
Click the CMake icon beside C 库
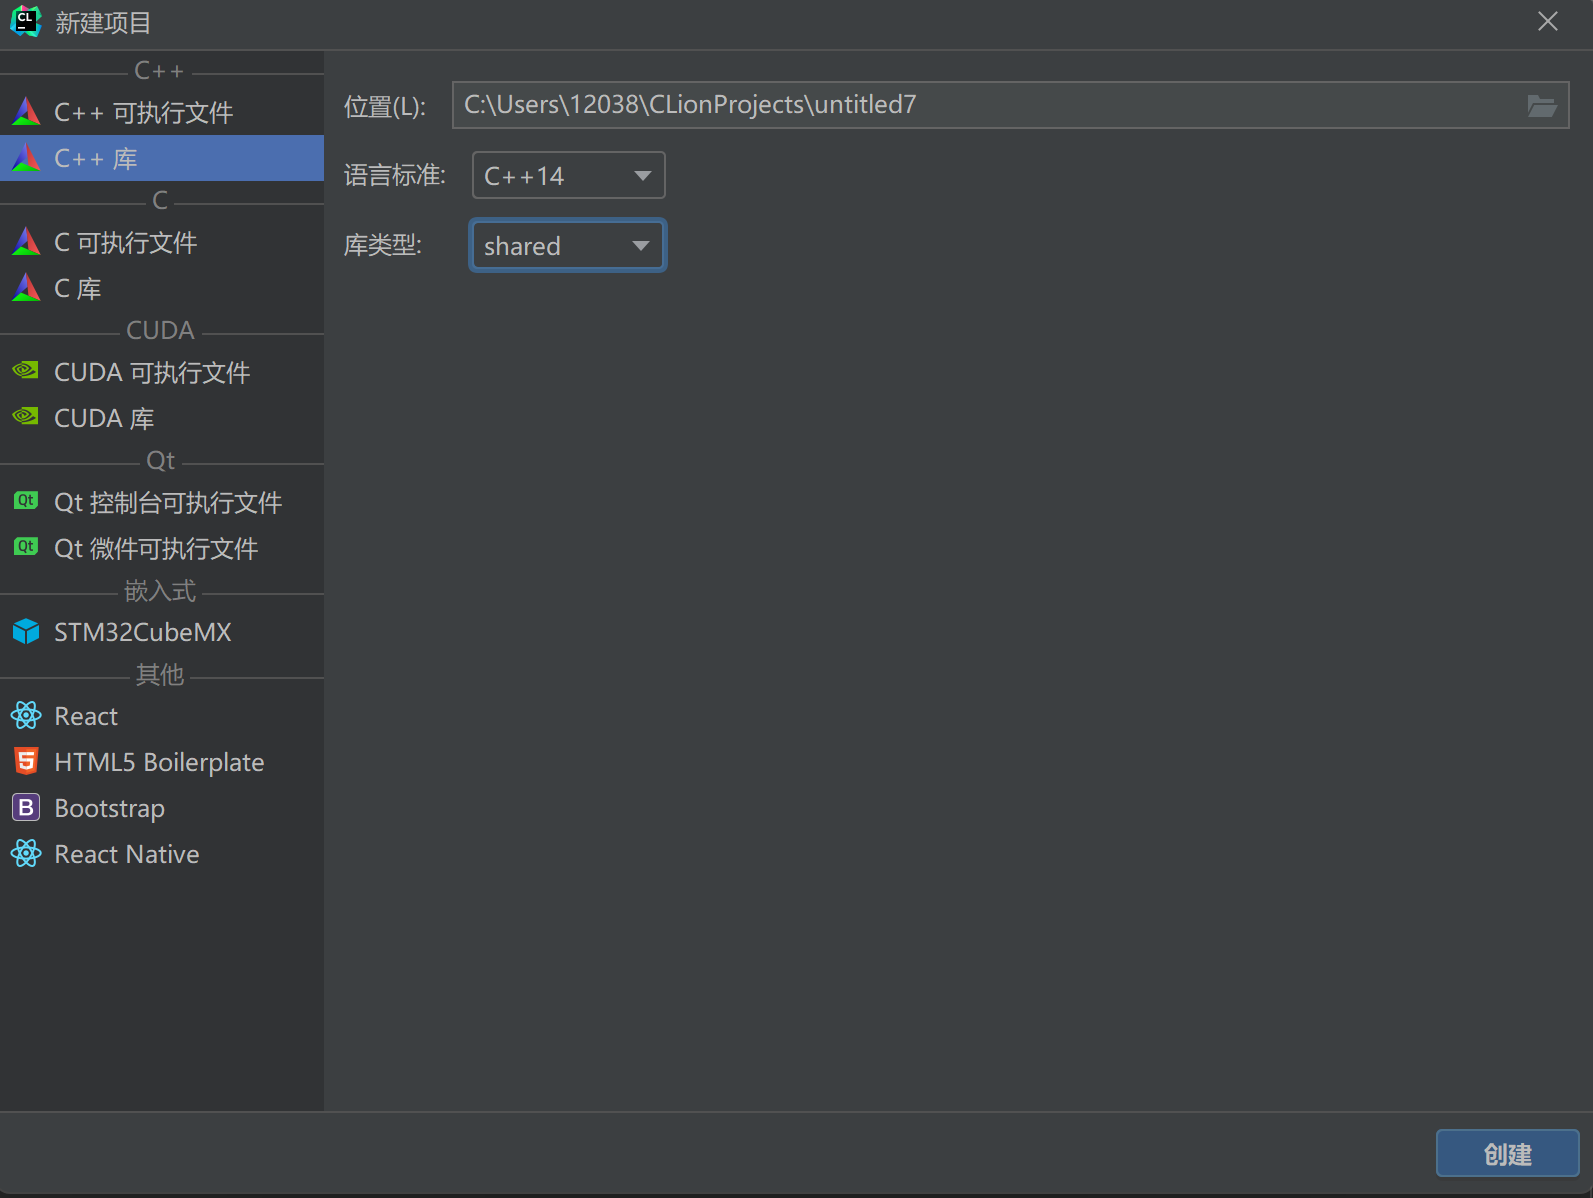pyautogui.click(x=26, y=288)
